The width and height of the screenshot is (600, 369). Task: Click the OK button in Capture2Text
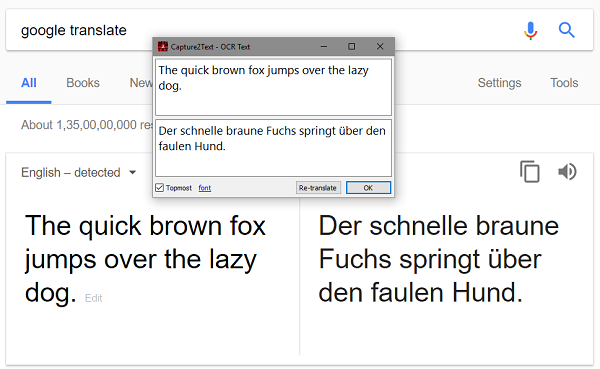pyautogui.click(x=368, y=188)
